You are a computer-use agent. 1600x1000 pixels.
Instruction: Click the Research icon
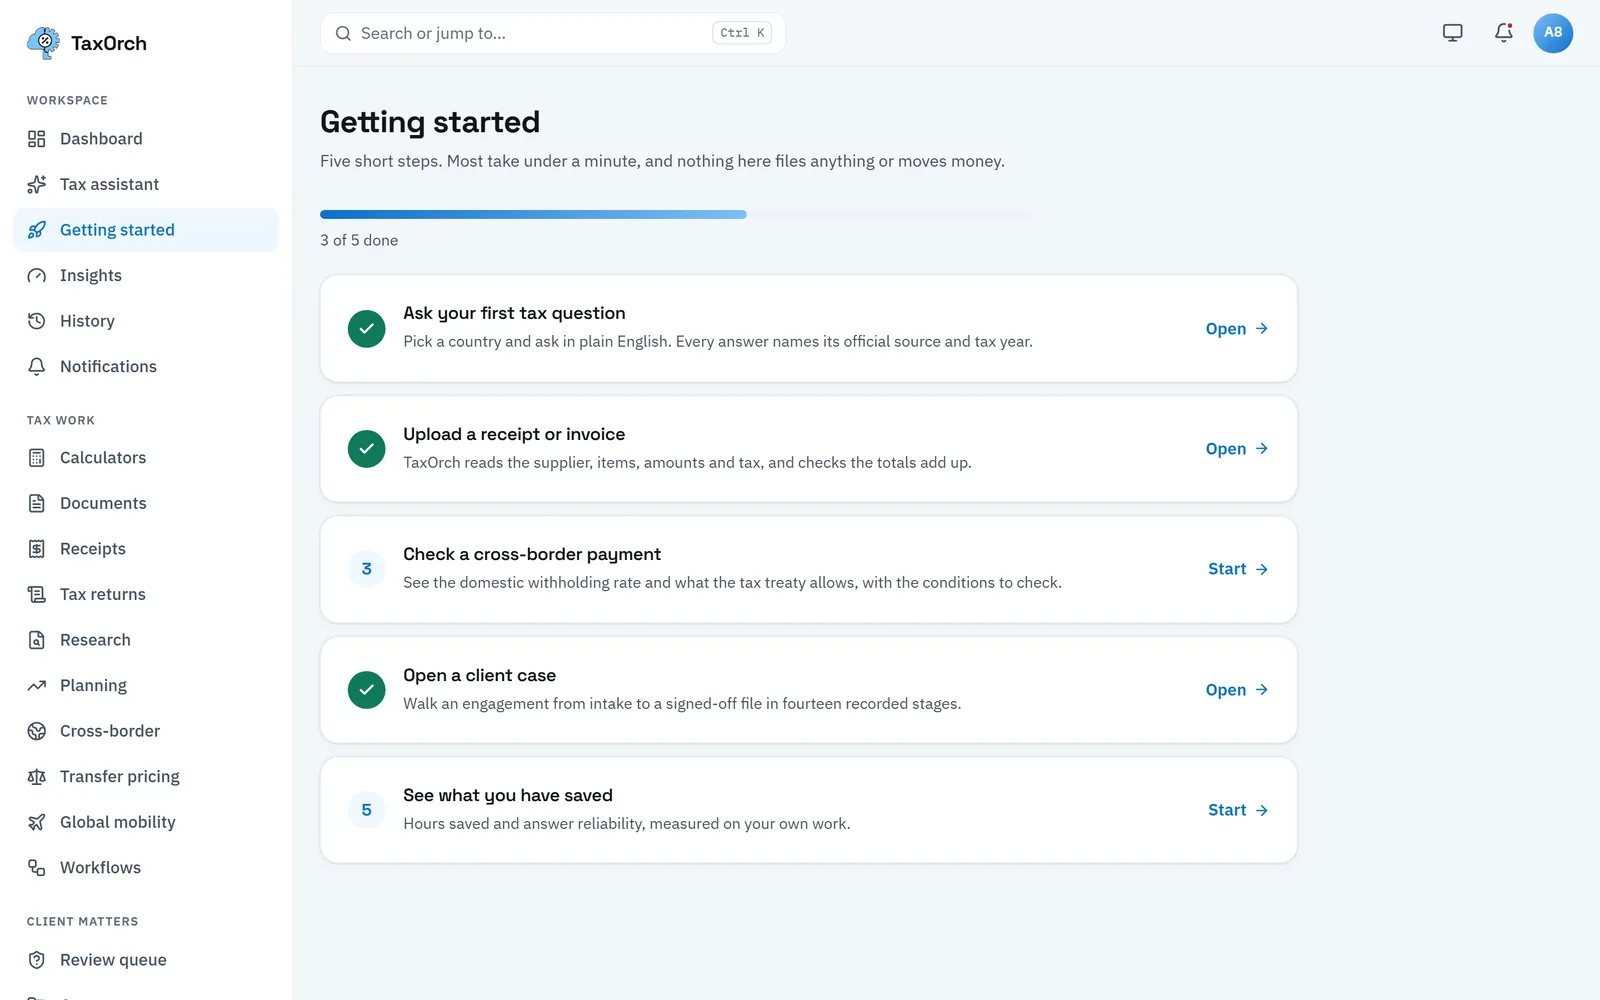(37, 640)
